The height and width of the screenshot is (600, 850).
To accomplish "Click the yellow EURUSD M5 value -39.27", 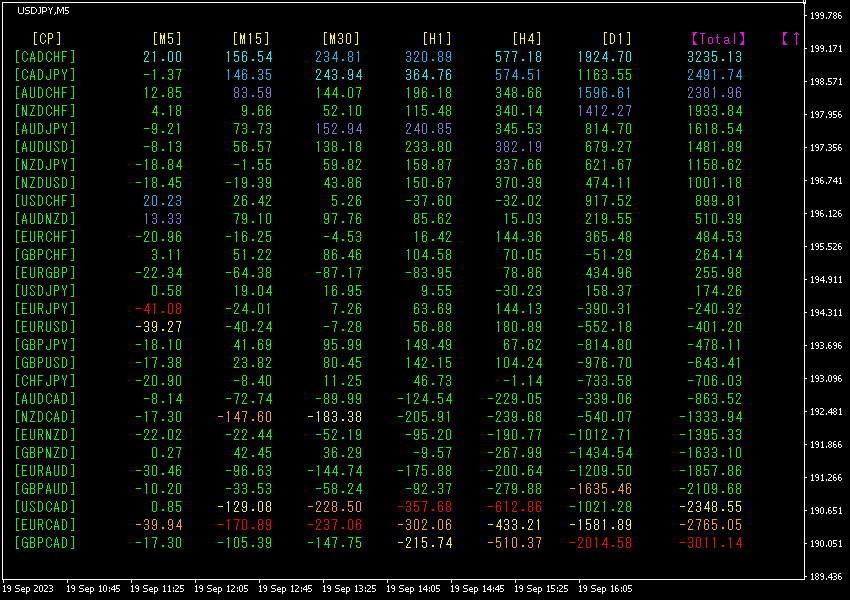I will coord(159,327).
